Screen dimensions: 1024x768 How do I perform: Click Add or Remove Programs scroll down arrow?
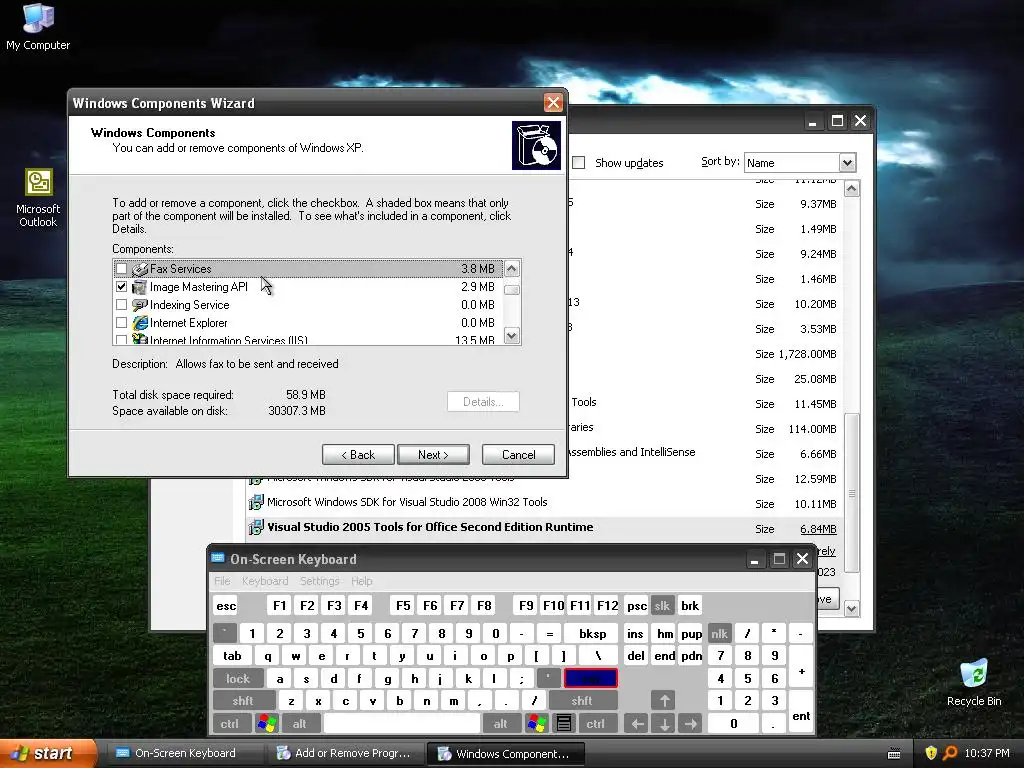pos(852,609)
